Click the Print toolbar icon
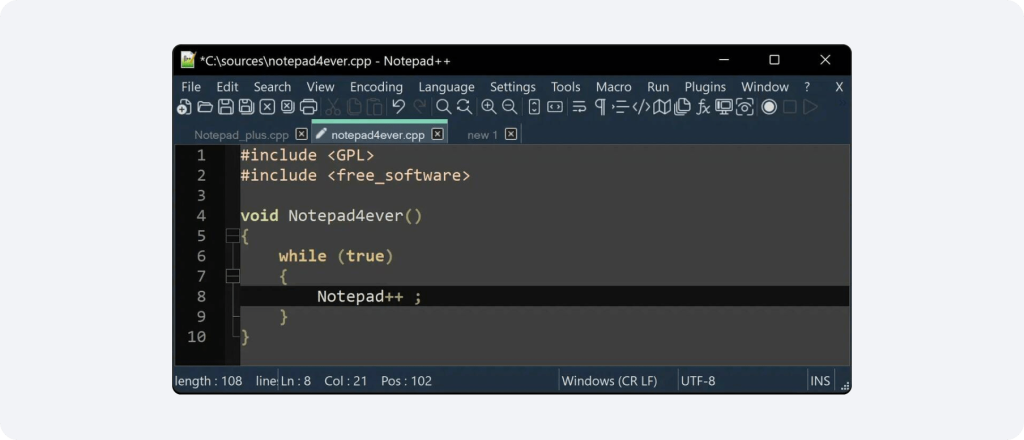This screenshot has height=440, width=1024. (308, 107)
